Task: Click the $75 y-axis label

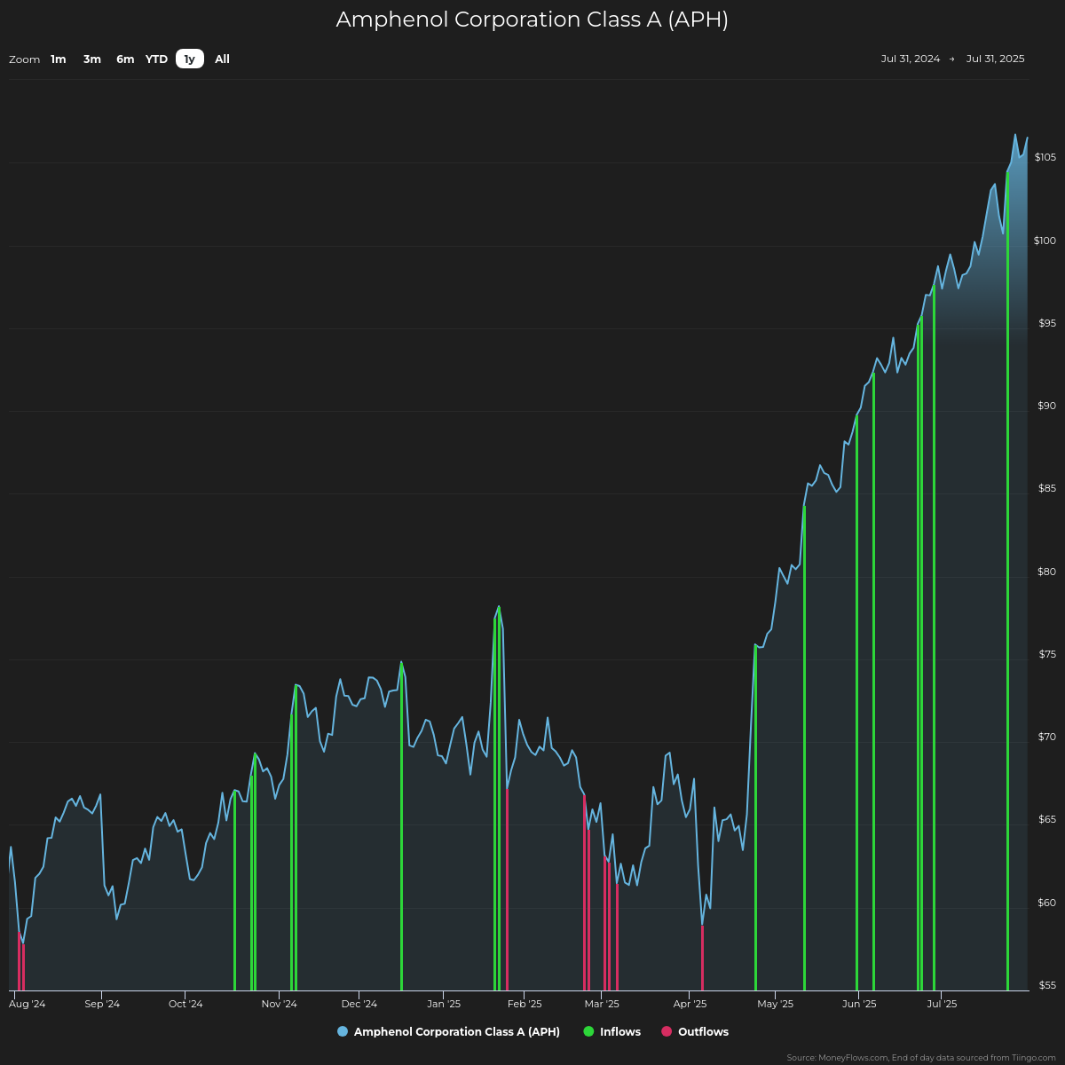Action: coord(1047,655)
